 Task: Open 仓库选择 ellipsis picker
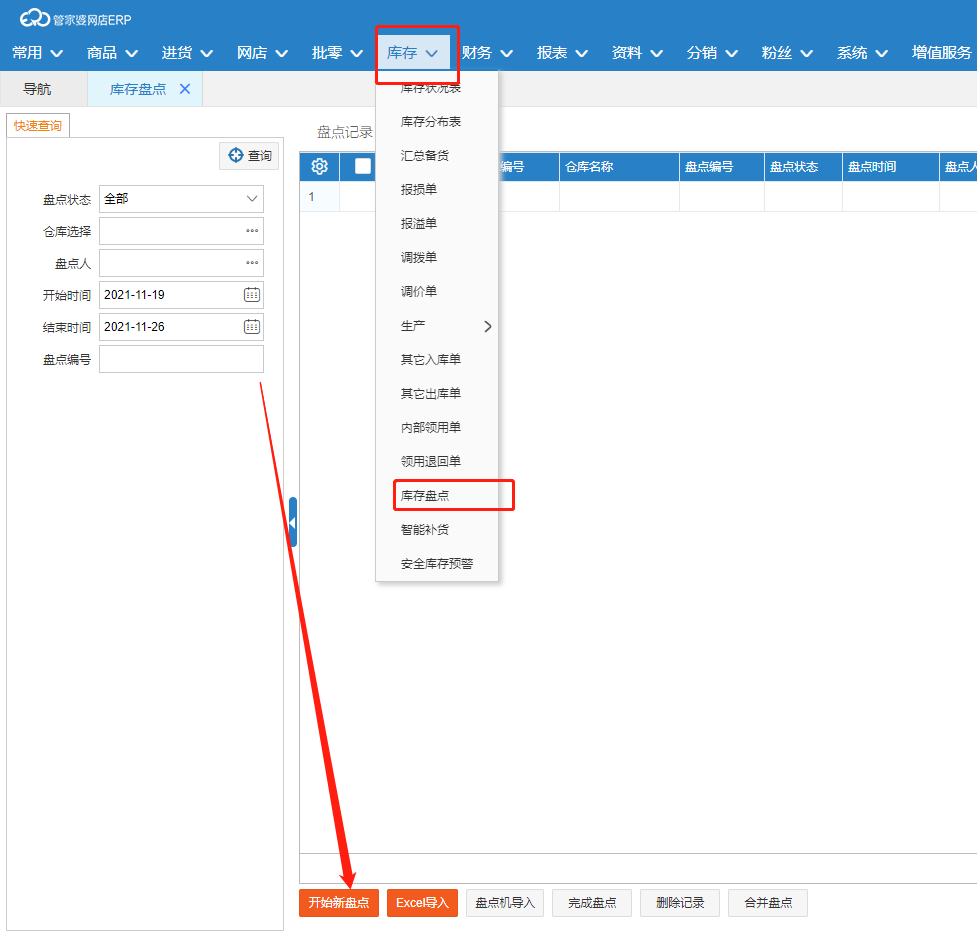[252, 231]
